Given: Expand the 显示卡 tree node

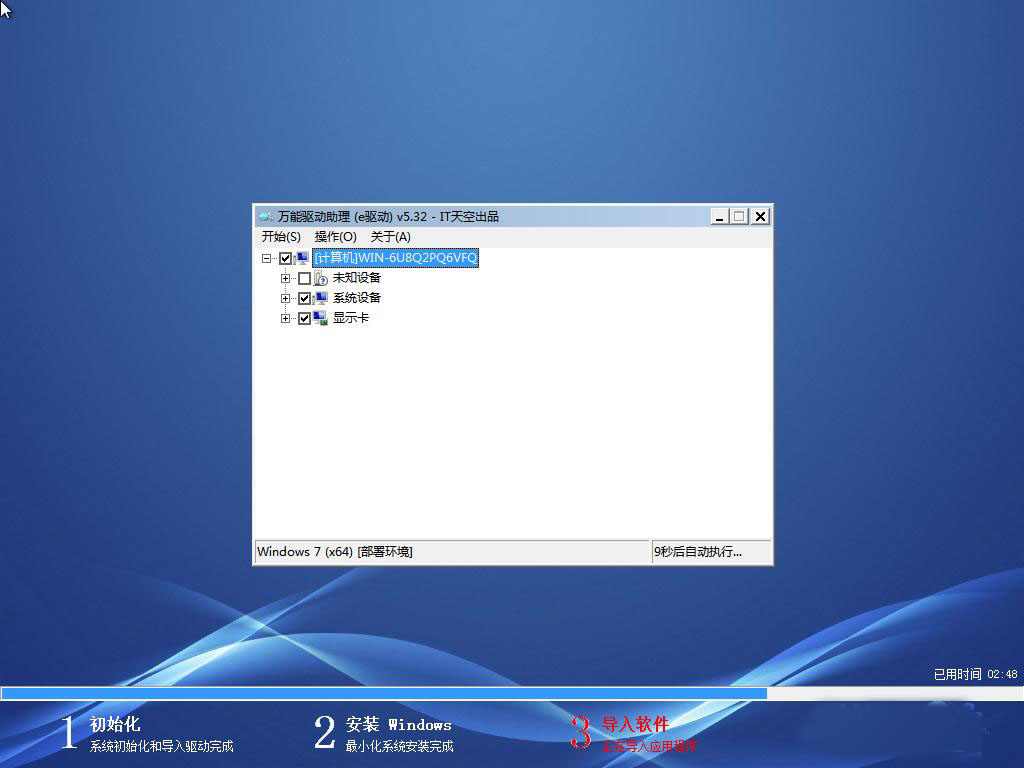Looking at the screenshot, I should (286, 318).
